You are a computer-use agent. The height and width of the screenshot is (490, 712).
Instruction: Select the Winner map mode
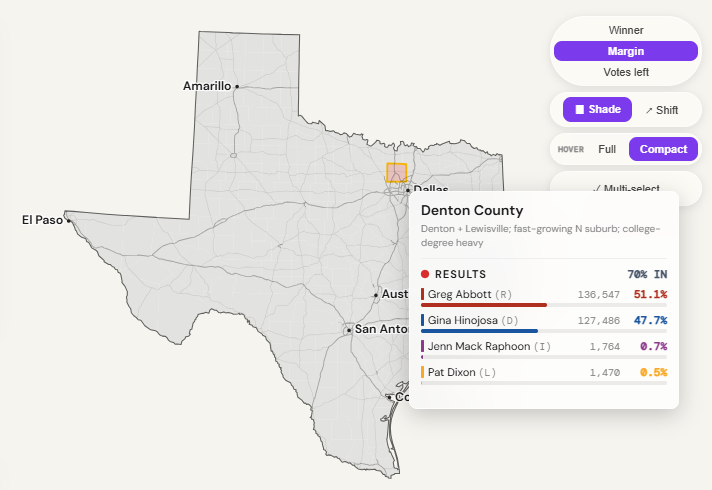[626, 30]
